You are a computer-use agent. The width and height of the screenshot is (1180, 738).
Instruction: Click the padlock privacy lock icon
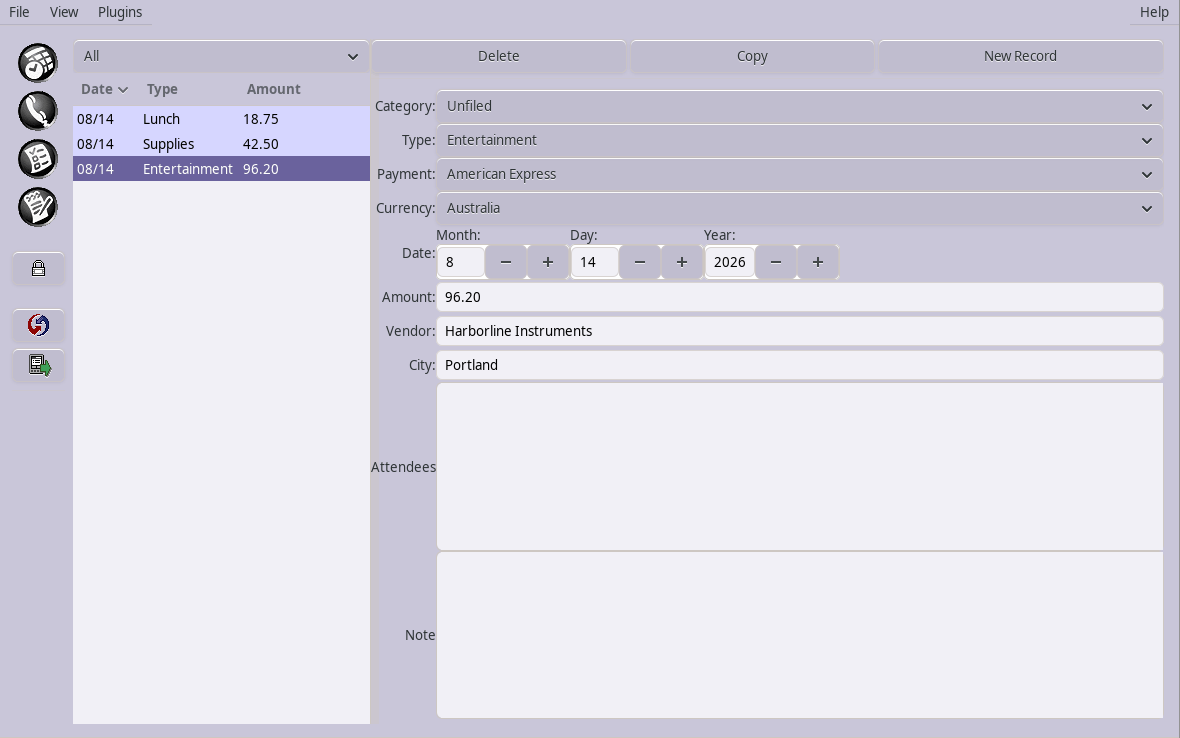(x=38, y=269)
